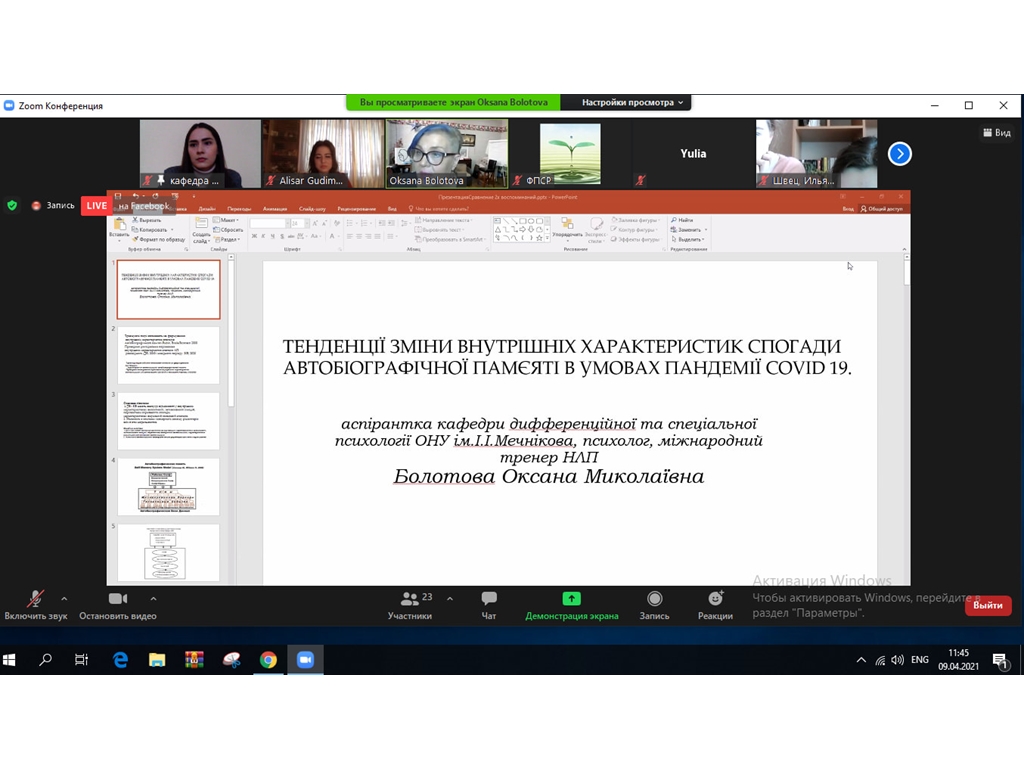Select the Yulia participant tile

[693, 153]
